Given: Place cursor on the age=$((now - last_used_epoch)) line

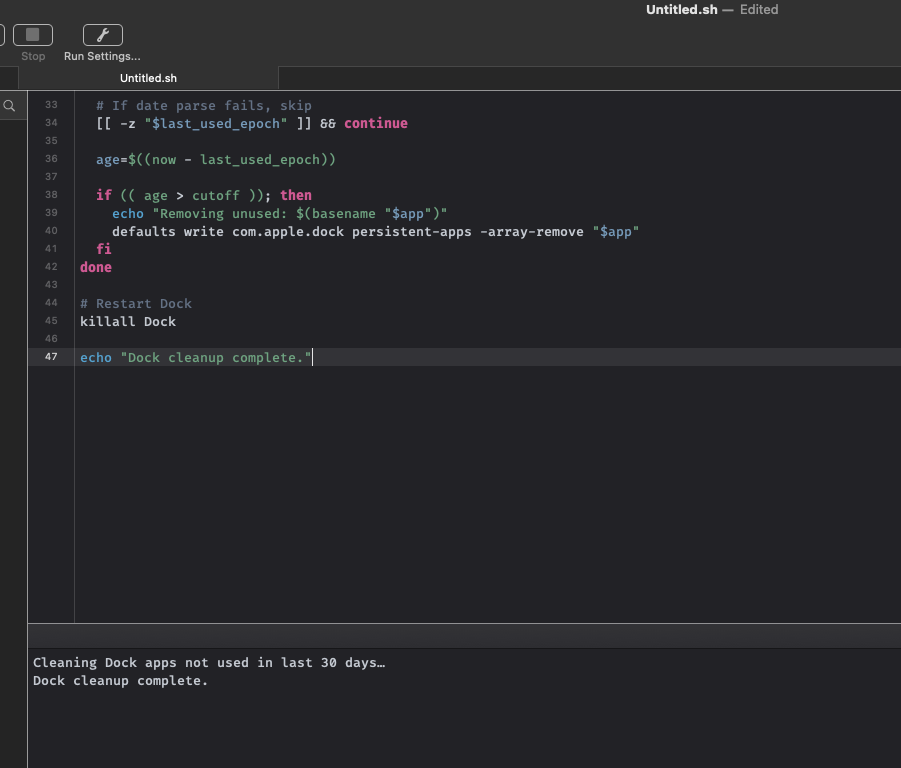Looking at the screenshot, I should point(216,159).
